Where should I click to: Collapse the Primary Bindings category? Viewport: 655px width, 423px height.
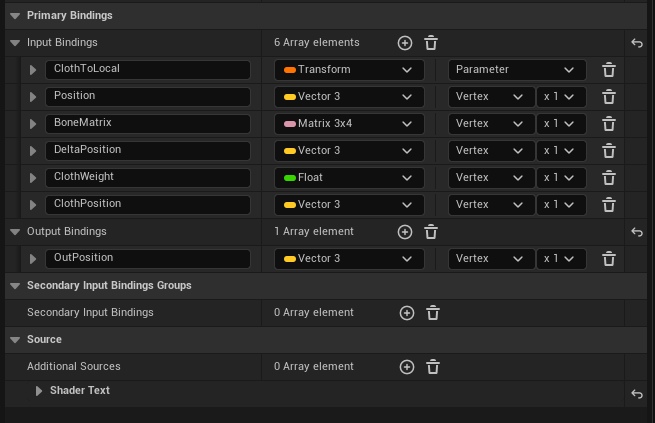15,16
